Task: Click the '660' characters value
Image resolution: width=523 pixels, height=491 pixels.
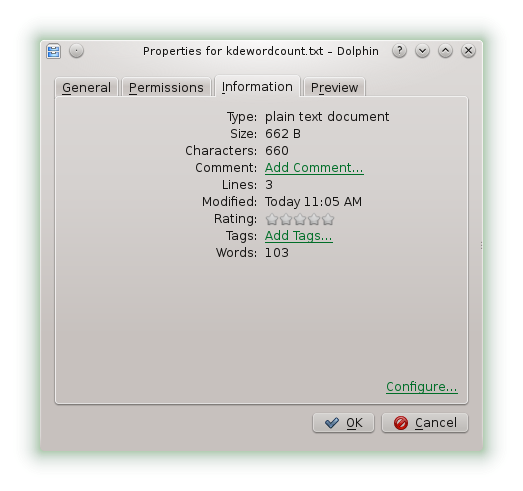Action: coord(277,151)
